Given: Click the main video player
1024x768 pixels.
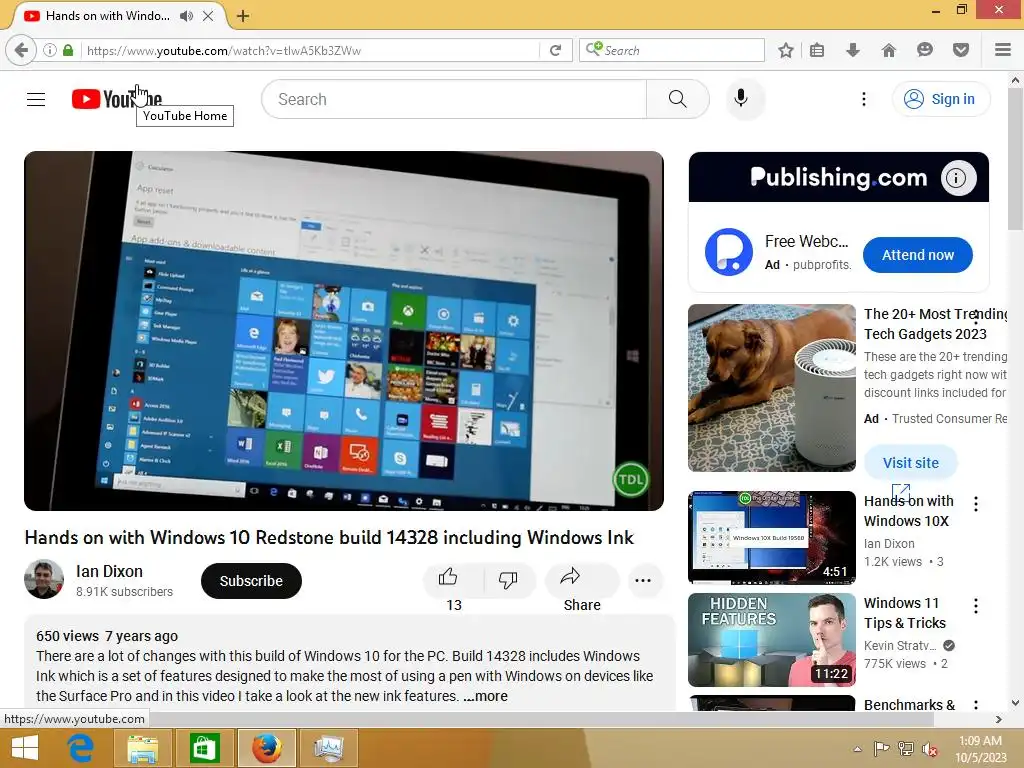Looking at the screenshot, I should click(344, 331).
